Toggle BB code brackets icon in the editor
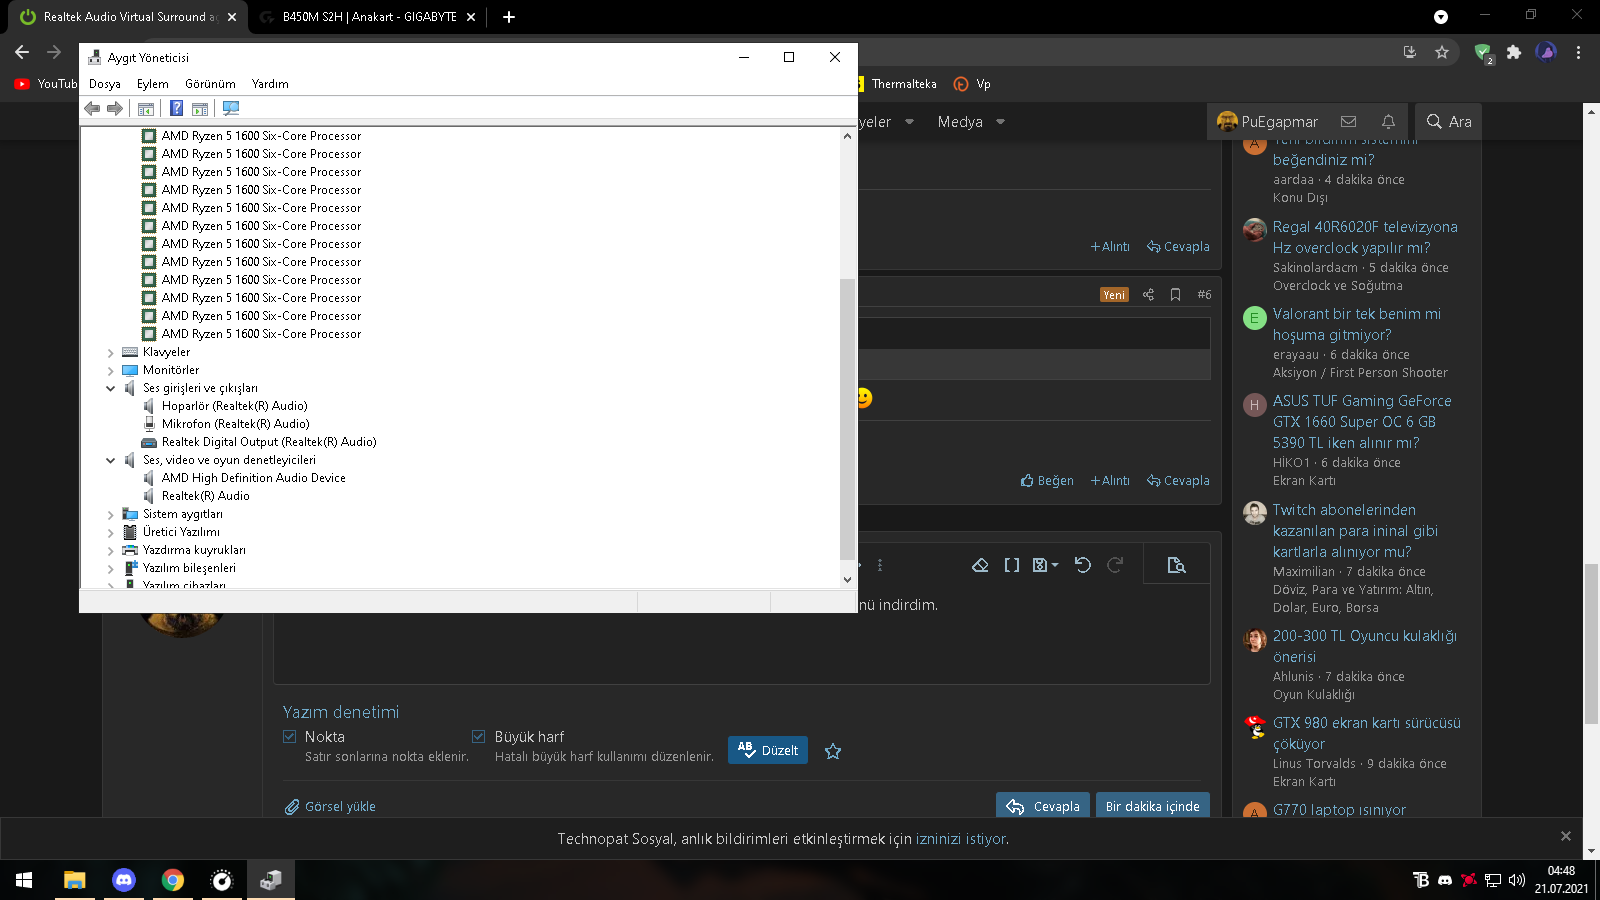The image size is (1600, 900). click(1012, 565)
